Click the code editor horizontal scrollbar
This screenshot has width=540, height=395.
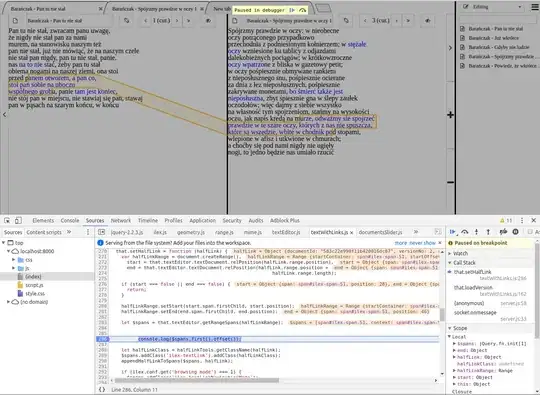(196, 381)
